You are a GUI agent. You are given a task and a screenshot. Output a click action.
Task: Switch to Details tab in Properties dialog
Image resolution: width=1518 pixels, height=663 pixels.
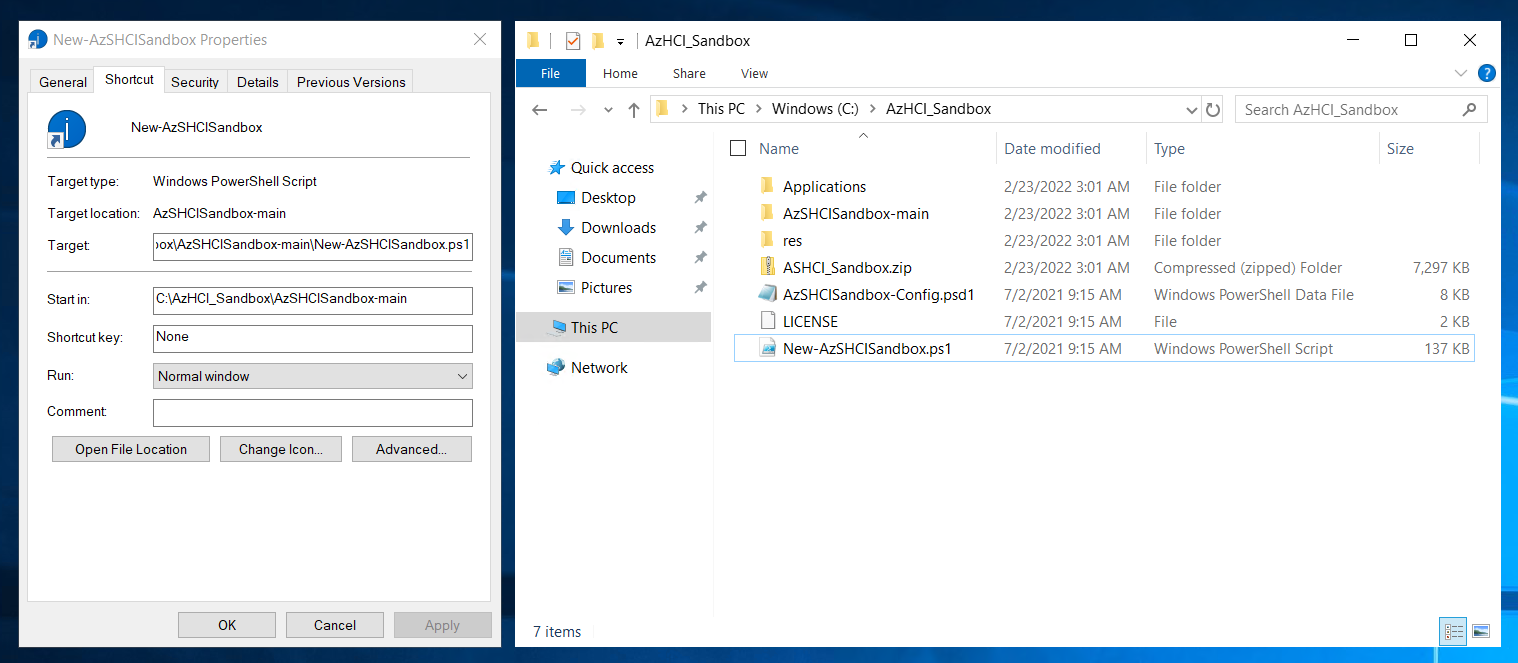[258, 82]
